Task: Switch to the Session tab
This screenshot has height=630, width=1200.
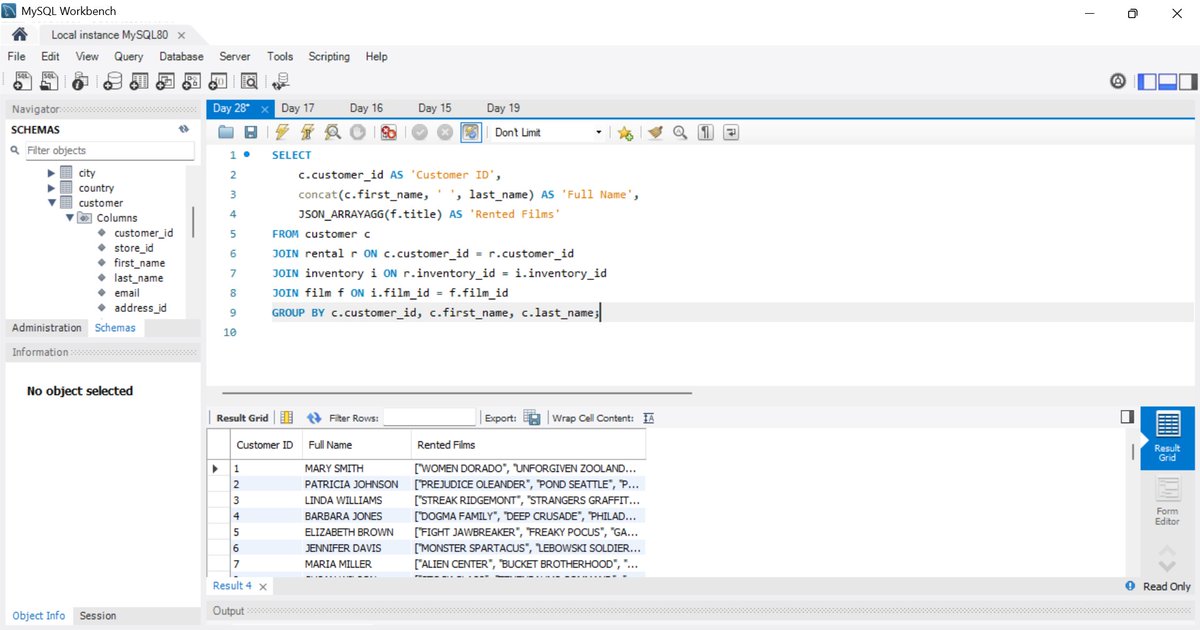Action: 98,616
